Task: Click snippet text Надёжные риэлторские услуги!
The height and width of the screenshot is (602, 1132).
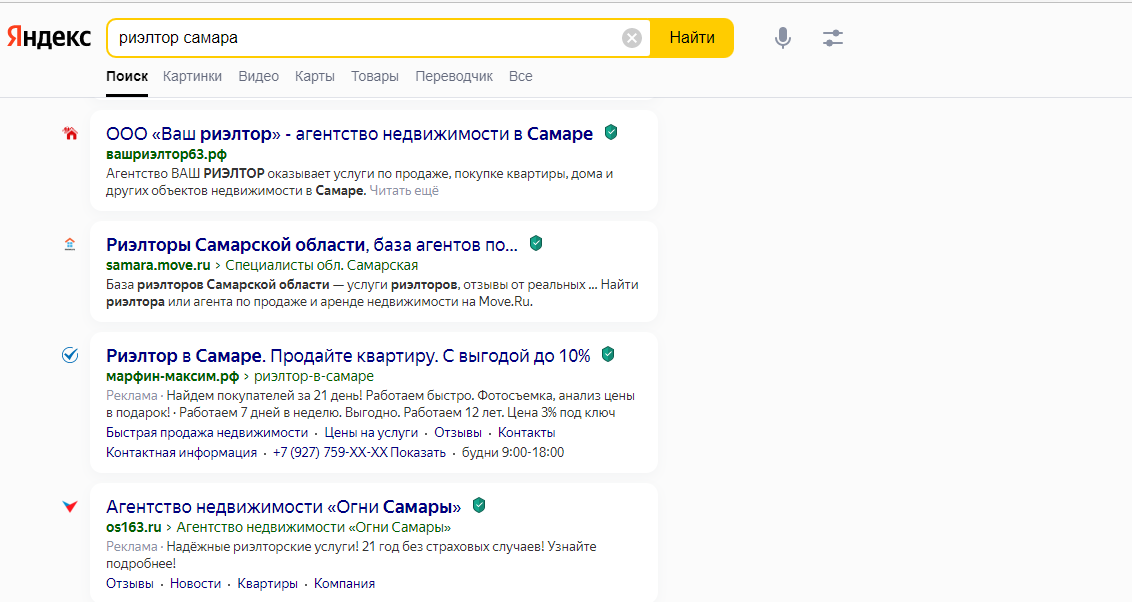Action: (x=263, y=546)
